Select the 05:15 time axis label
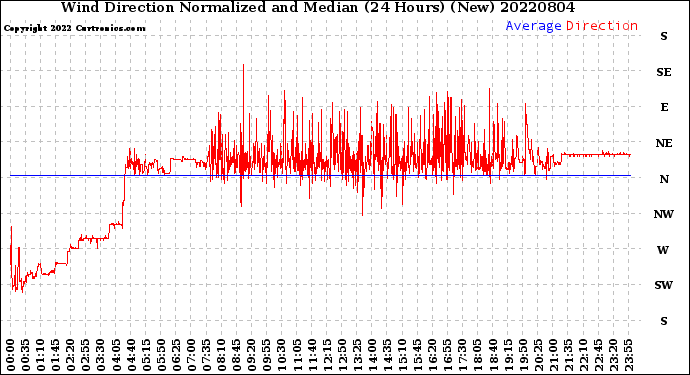 point(146,355)
